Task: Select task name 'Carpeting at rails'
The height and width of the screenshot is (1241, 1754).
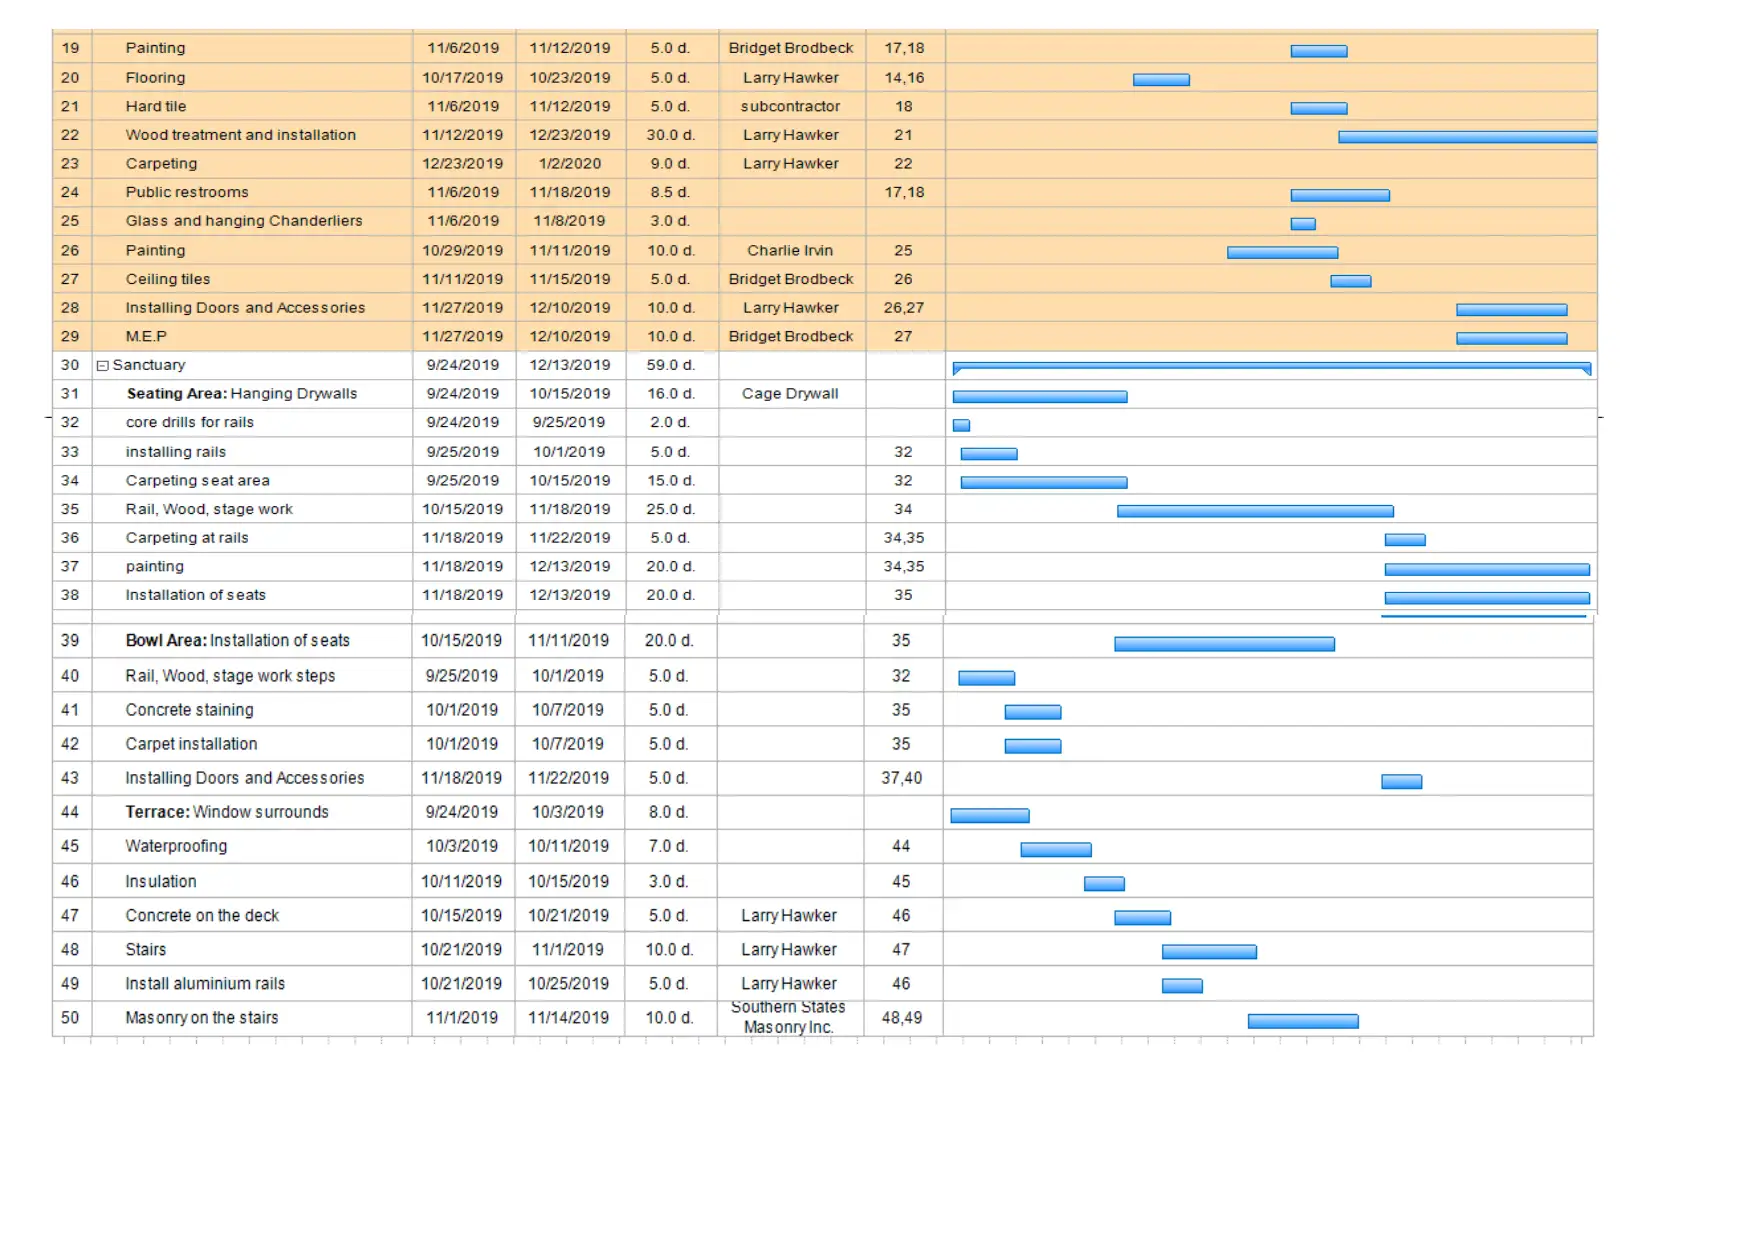Action: coord(187,537)
